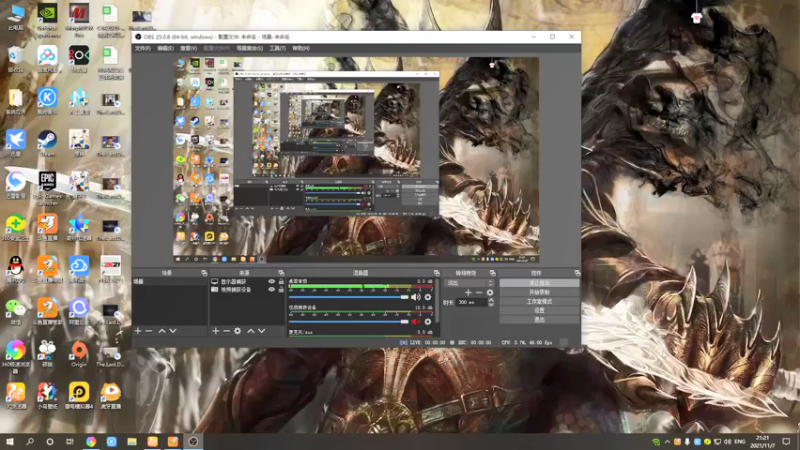Hide the 显示器捕获 source using its eye icon
Screen dimensions: 800x450
point(271,282)
